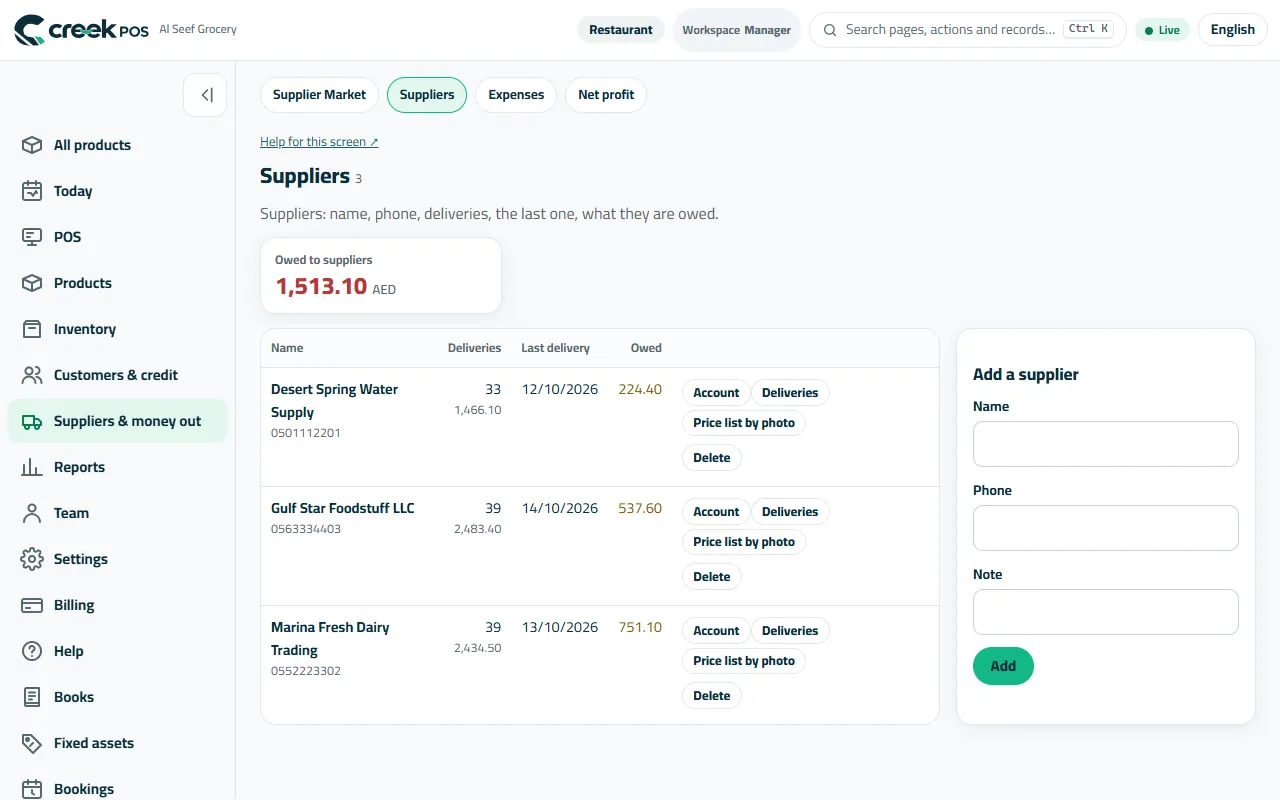Open the Net profit tab

point(606,95)
